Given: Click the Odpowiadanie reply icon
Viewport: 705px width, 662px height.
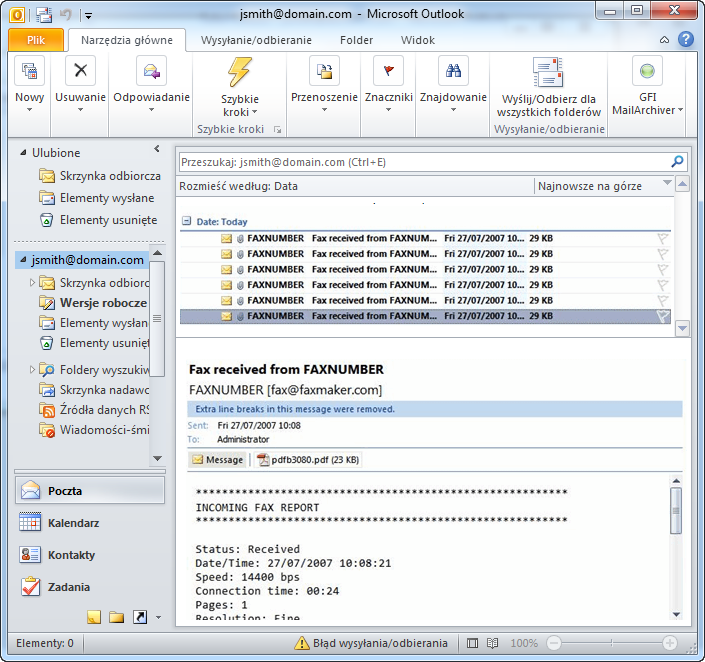Looking at the screenshot, I should pyautogui.click(x=152, y=71).
